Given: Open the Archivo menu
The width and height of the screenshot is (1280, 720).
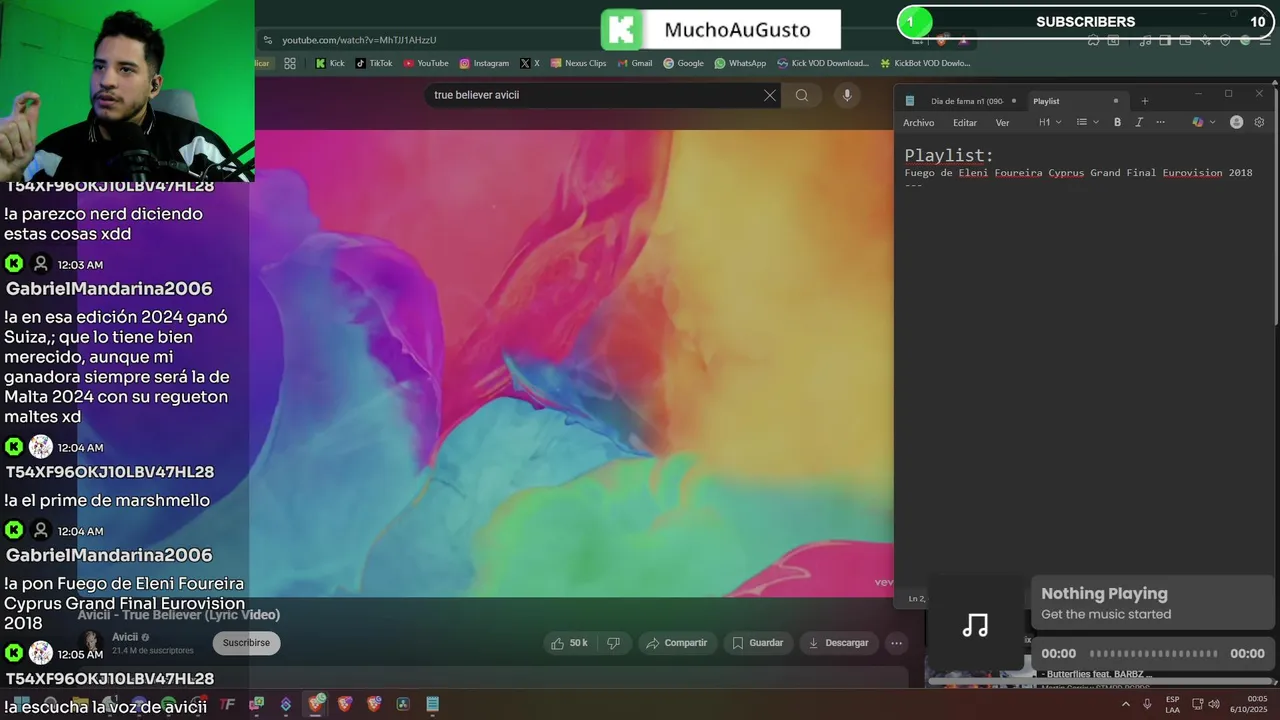Looking at the screenshot, I should [x=918, y=122].
